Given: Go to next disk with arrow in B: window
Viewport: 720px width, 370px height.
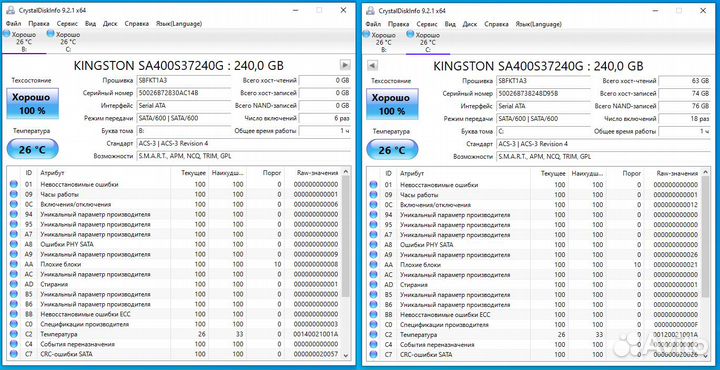Looking at the screenshot, I should [x=345, y=65].
